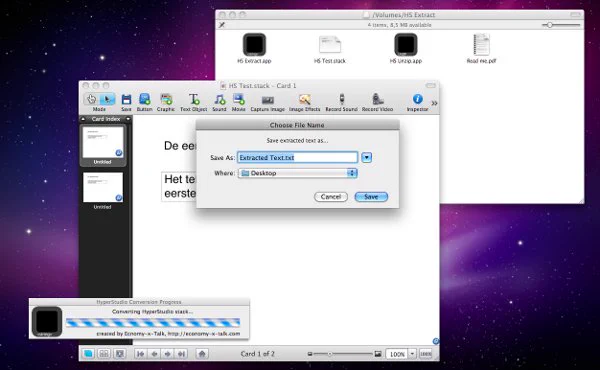The width and height of the screenshot is (600, 370).
Task: Add a Movie from the toolbar
Action: point(239,99)
